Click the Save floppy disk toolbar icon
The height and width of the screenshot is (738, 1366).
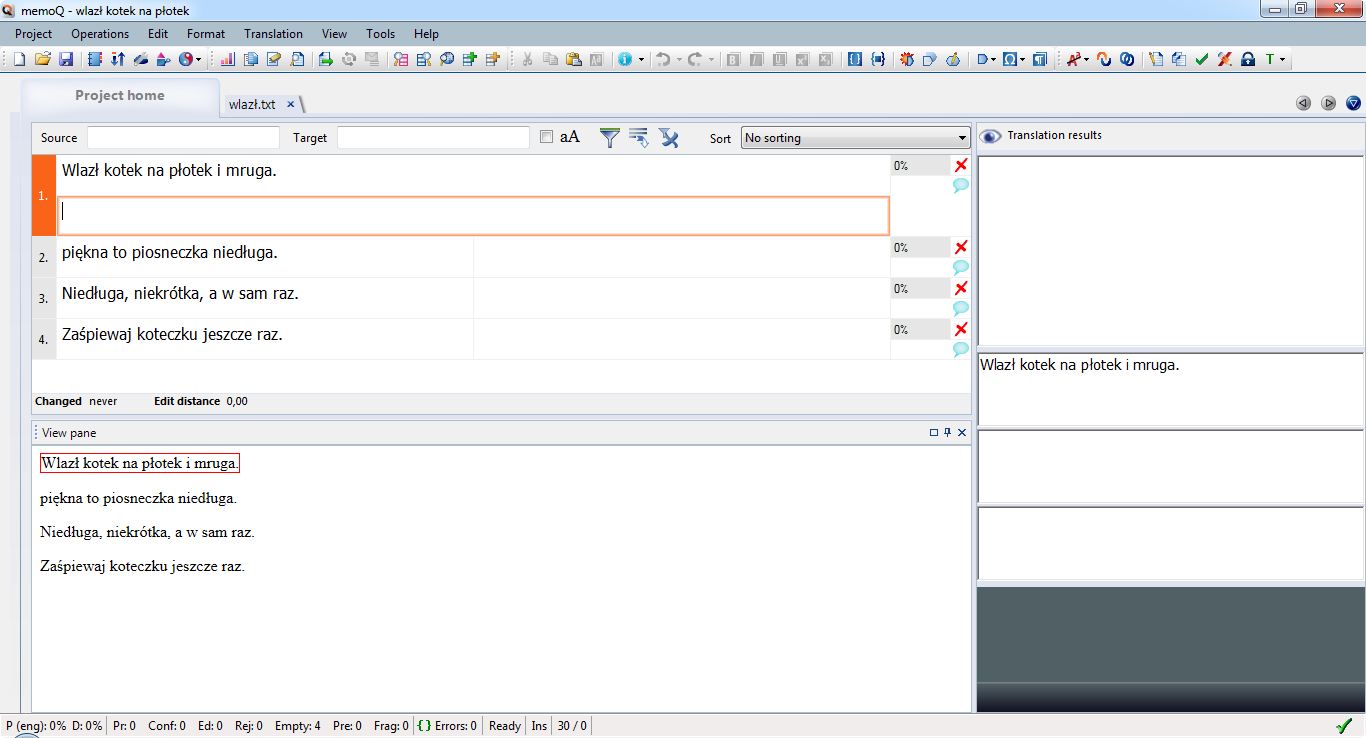coord(66,59)
